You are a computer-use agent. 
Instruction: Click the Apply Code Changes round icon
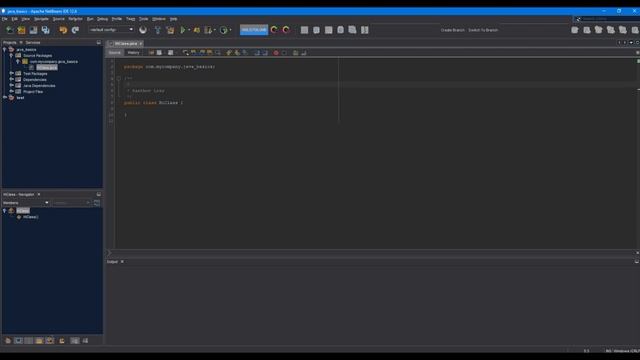click(x=223, y=30)
